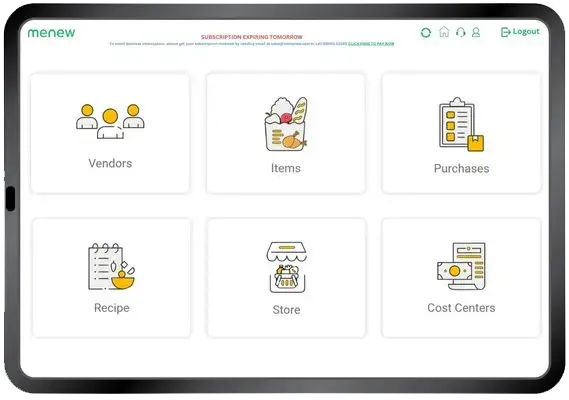The height and width of the screenshot is (400, 569).
Task: Click the refresh/sync icon in header
Action: [426, 33]
